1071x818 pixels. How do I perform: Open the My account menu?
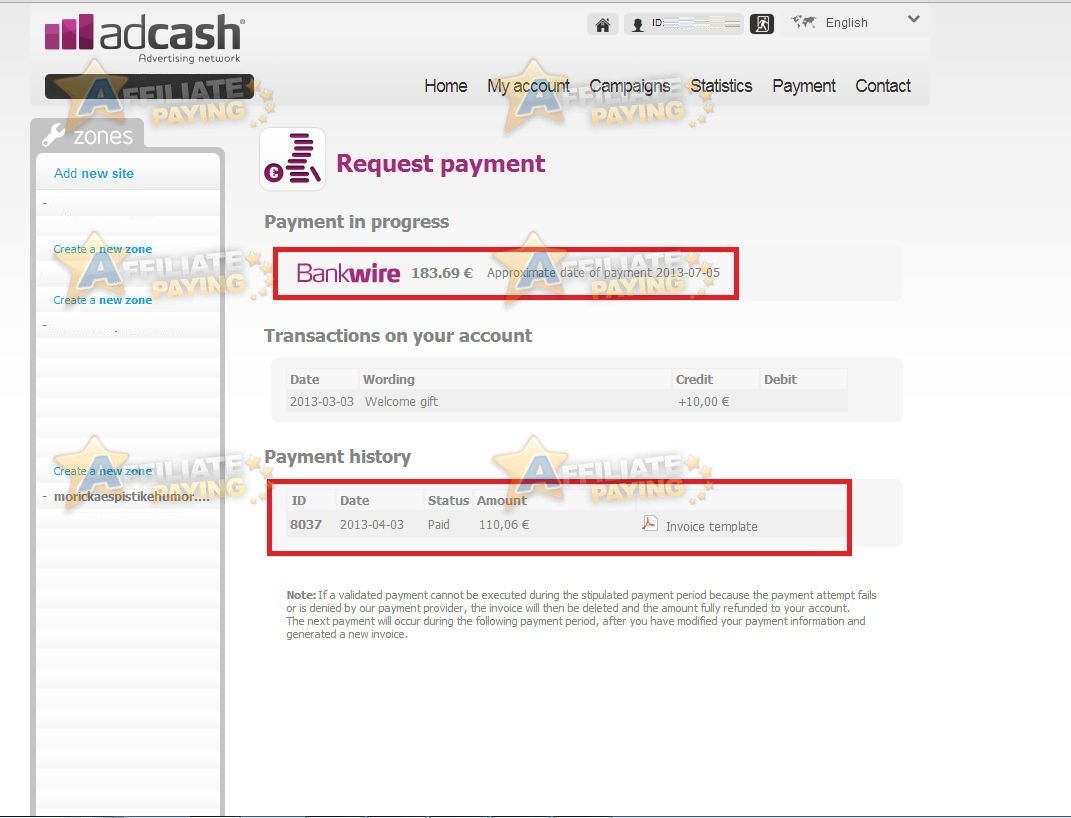[x=528, y=86]
